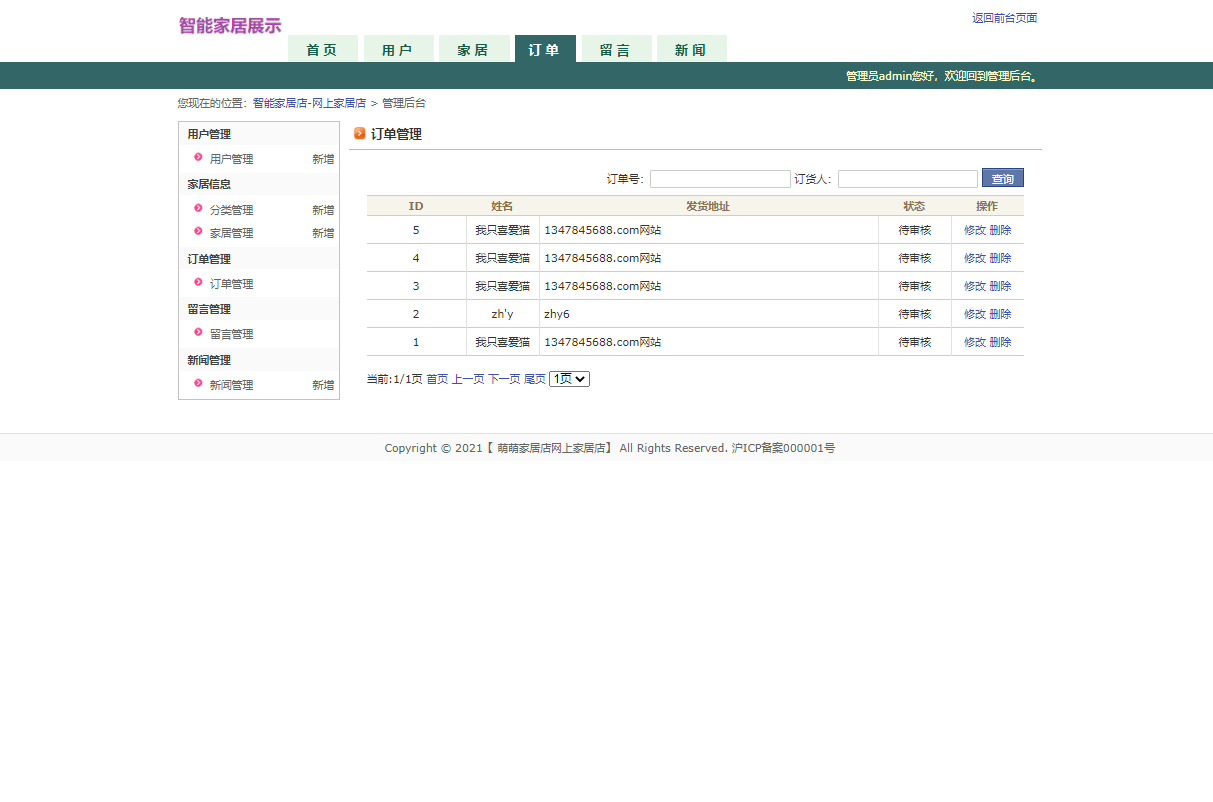Click the pink arrow icon beside 新闻管理
This screenshot has width=1213, height=802.
click(198, 384)
